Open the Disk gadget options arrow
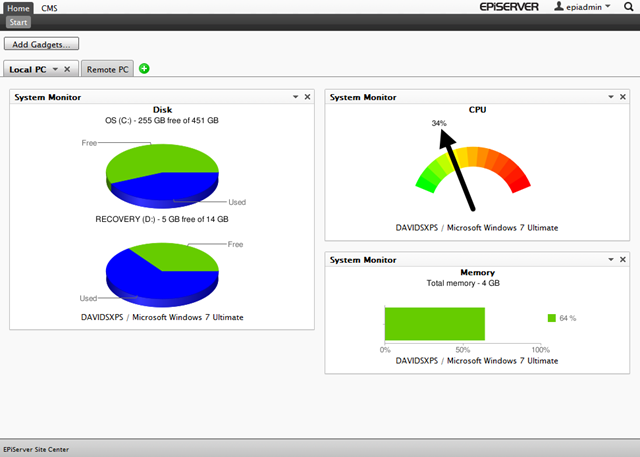Screen dimensions: 640x457 [x=295, y=97]
